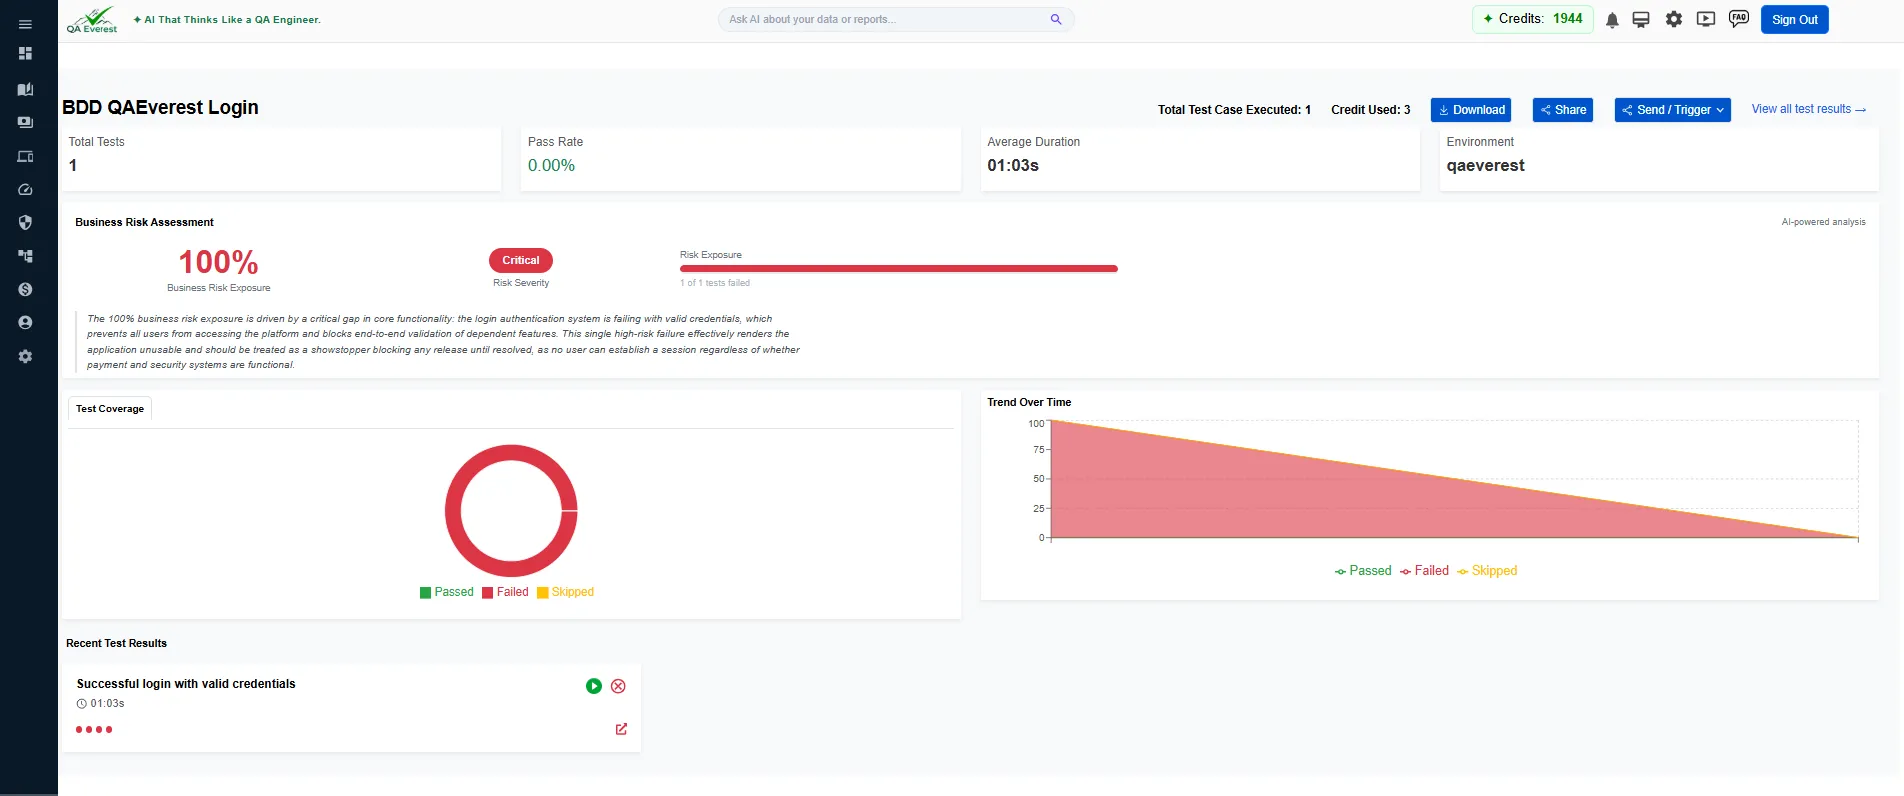Open the speedometer gauge icon in the sidebar

(x=25, y=189)
